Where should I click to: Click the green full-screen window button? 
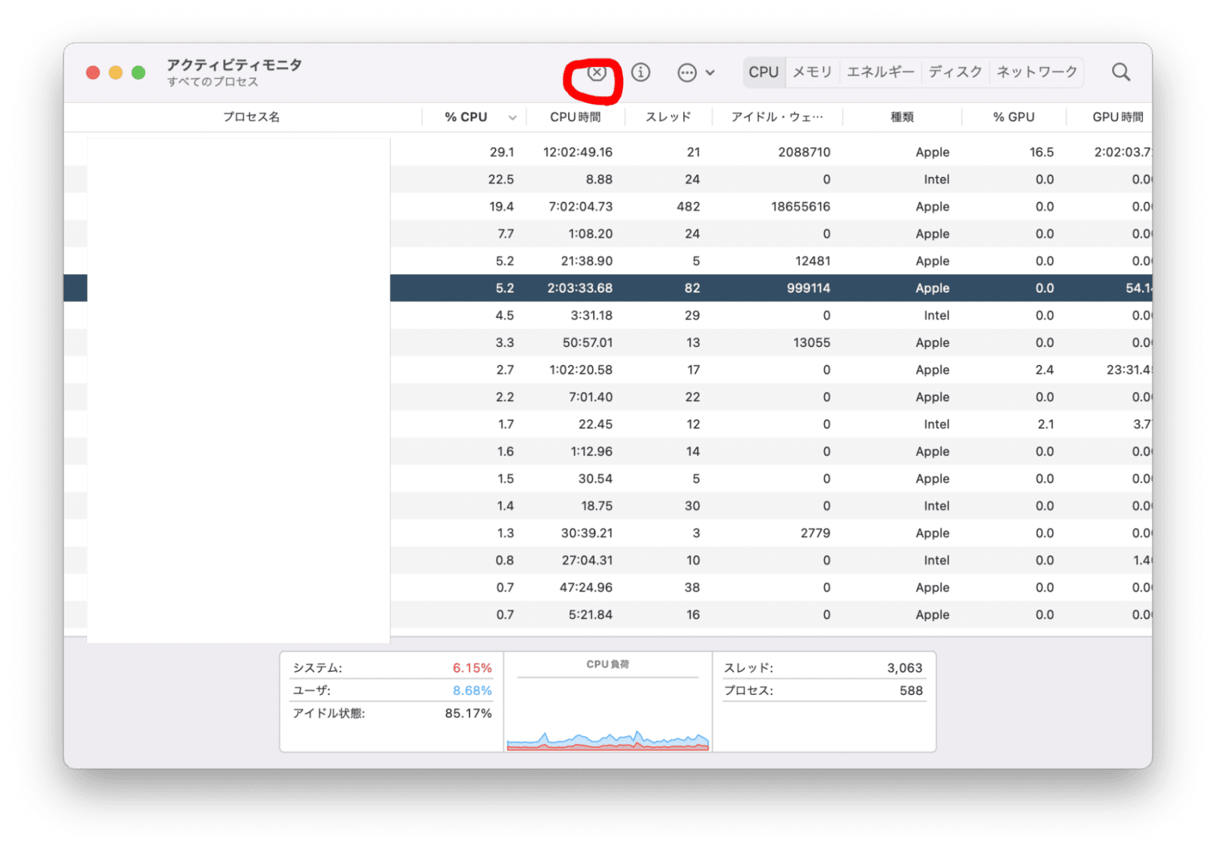click(139, 73)
